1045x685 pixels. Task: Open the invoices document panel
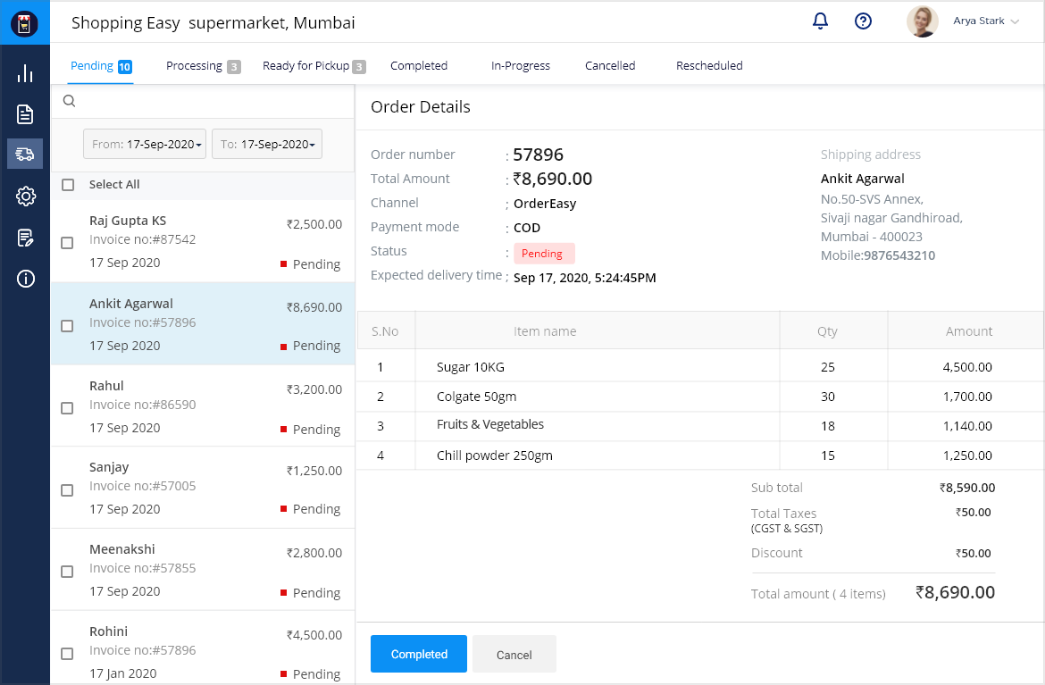point(25,114)
